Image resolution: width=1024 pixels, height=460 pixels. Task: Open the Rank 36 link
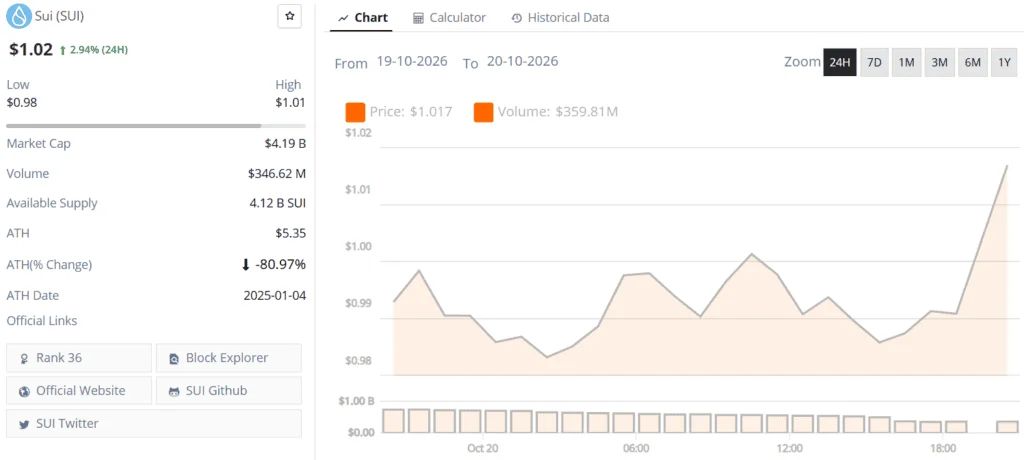click(79, 358)
